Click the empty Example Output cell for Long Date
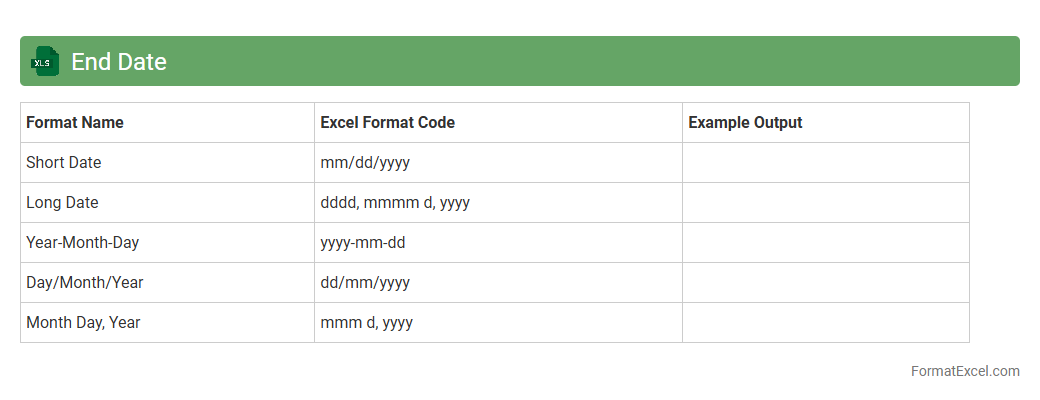Screen dimensions: 1040x400 point(825,203)
